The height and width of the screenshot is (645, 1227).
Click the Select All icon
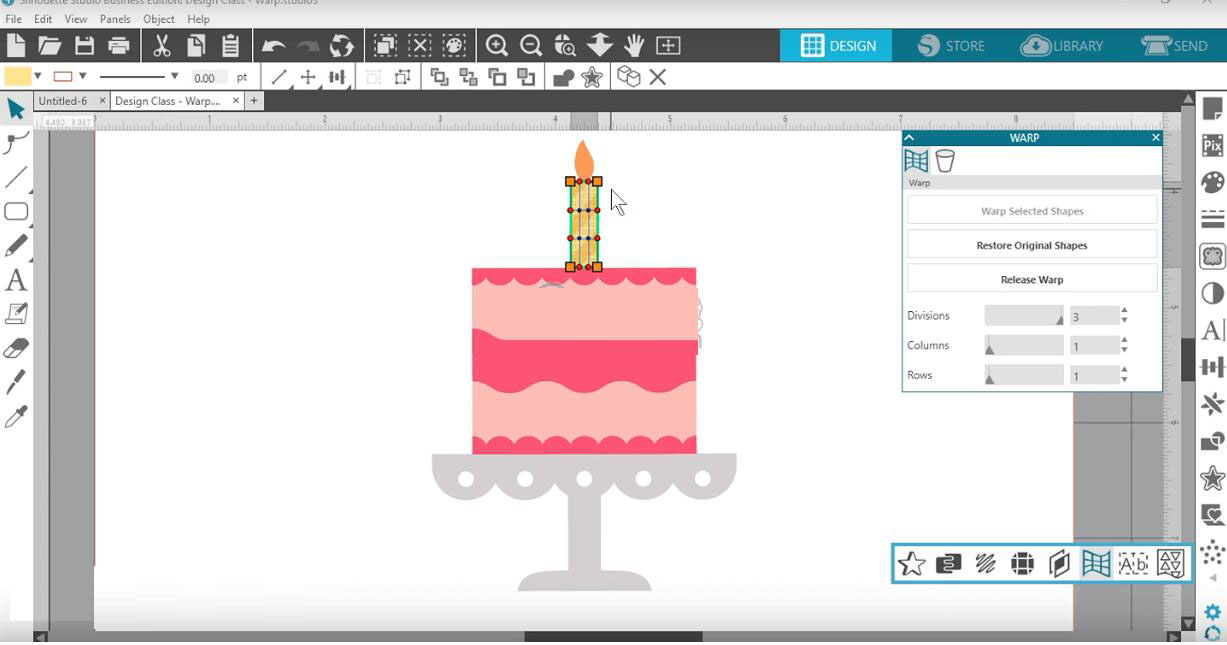(x=384, y=45)
